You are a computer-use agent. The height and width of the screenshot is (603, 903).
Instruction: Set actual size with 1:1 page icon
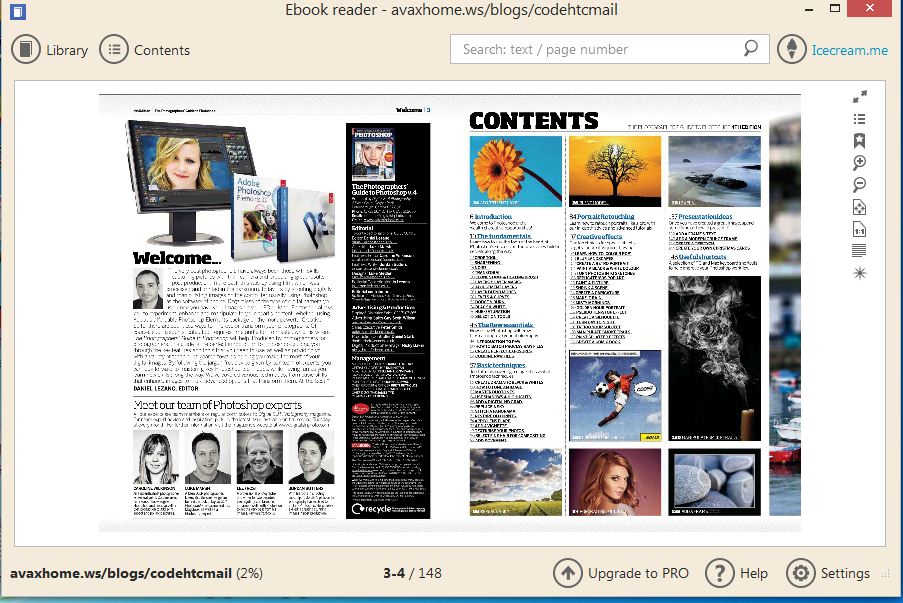[x=859, y=229]
